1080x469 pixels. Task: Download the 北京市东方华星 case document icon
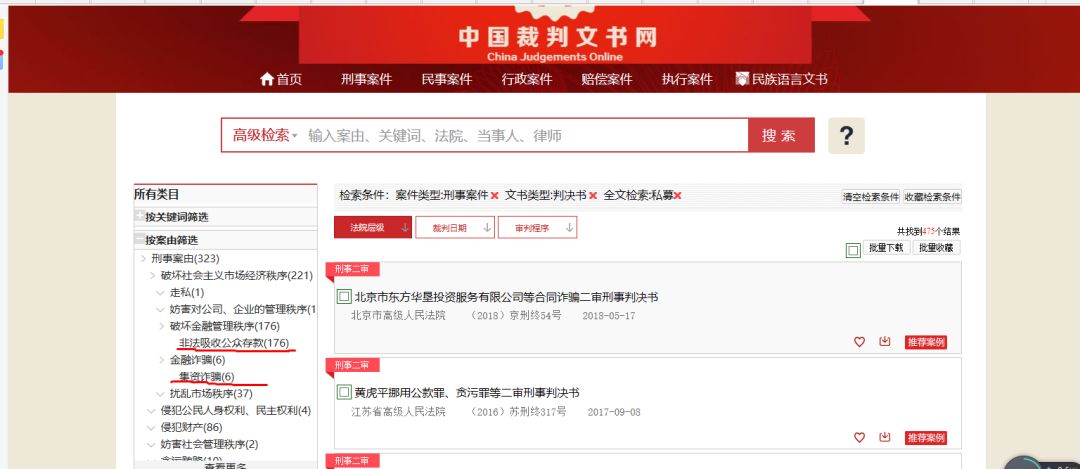click(884, 342)
